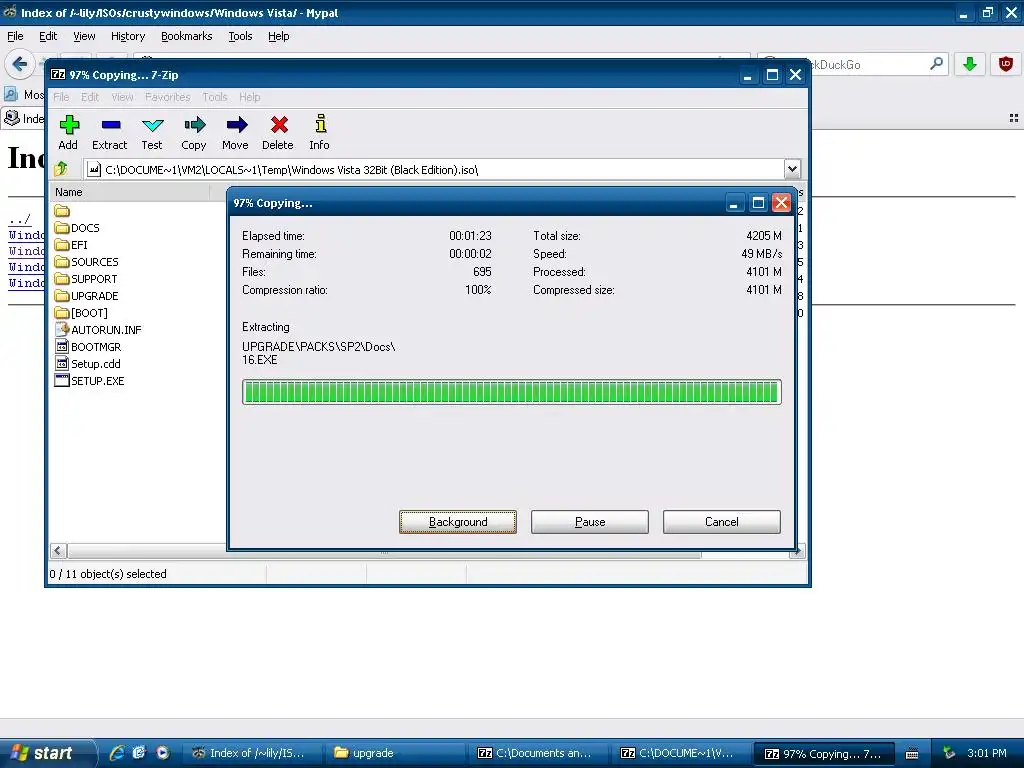Launch the media player quick launch icon
Screen dimensions: 1024x768
click(x=162, y=753)
